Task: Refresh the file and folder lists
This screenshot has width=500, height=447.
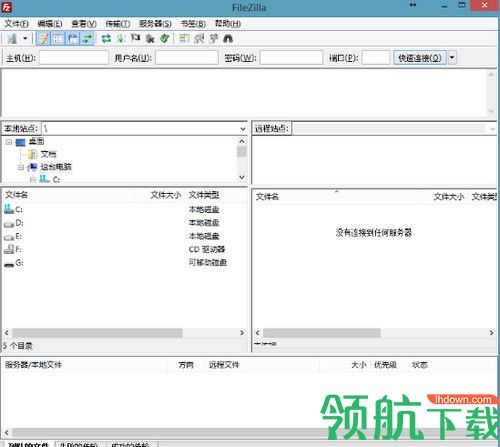Action: [106, 39]
